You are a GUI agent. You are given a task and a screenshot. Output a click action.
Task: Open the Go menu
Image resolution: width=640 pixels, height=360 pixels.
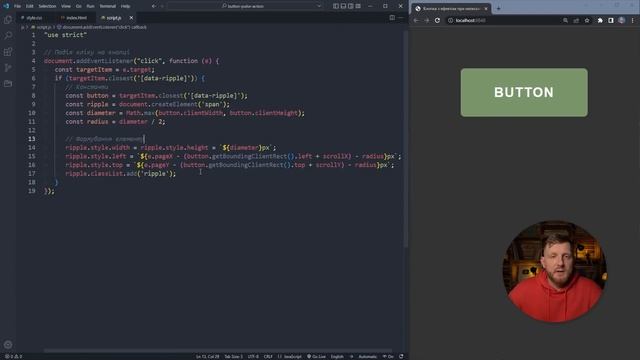point(78,6)
